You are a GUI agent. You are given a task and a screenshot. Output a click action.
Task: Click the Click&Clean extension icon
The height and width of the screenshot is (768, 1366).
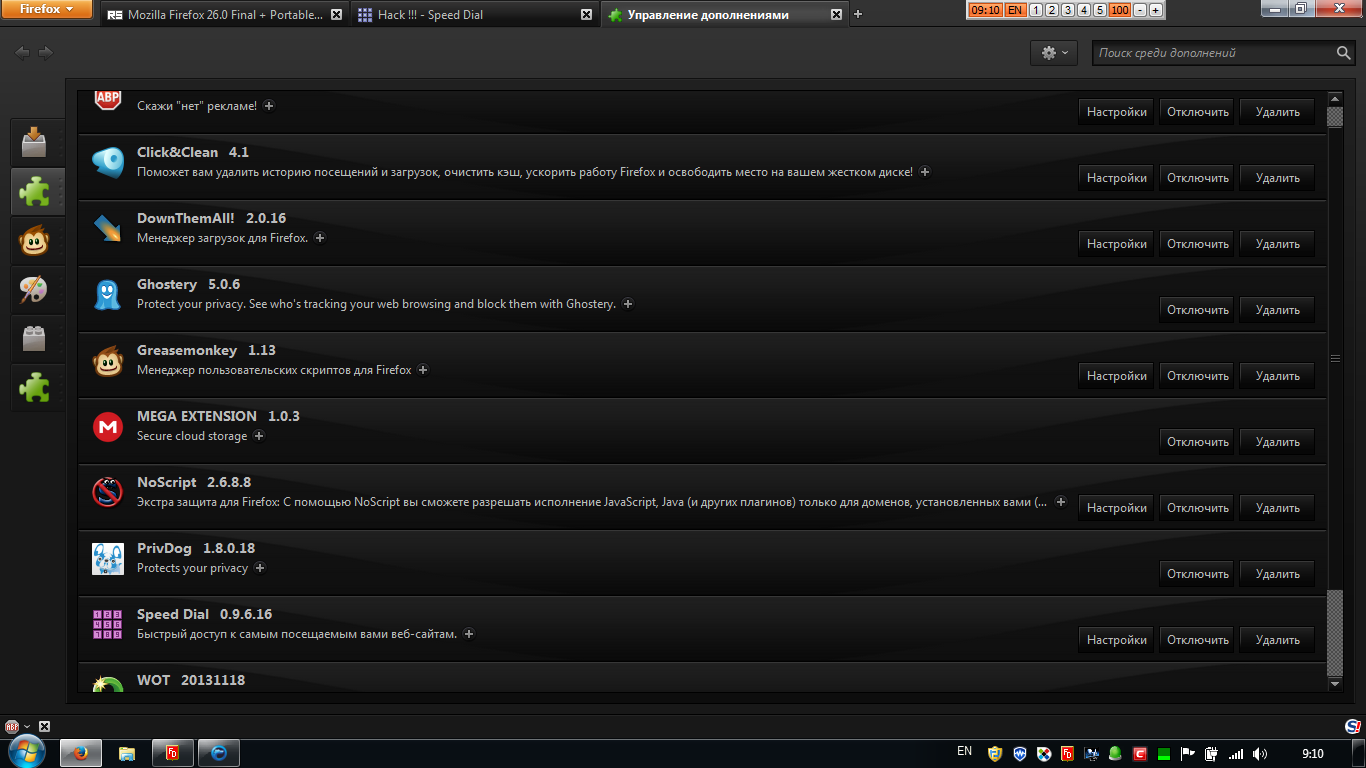click(x=108, y=163)
